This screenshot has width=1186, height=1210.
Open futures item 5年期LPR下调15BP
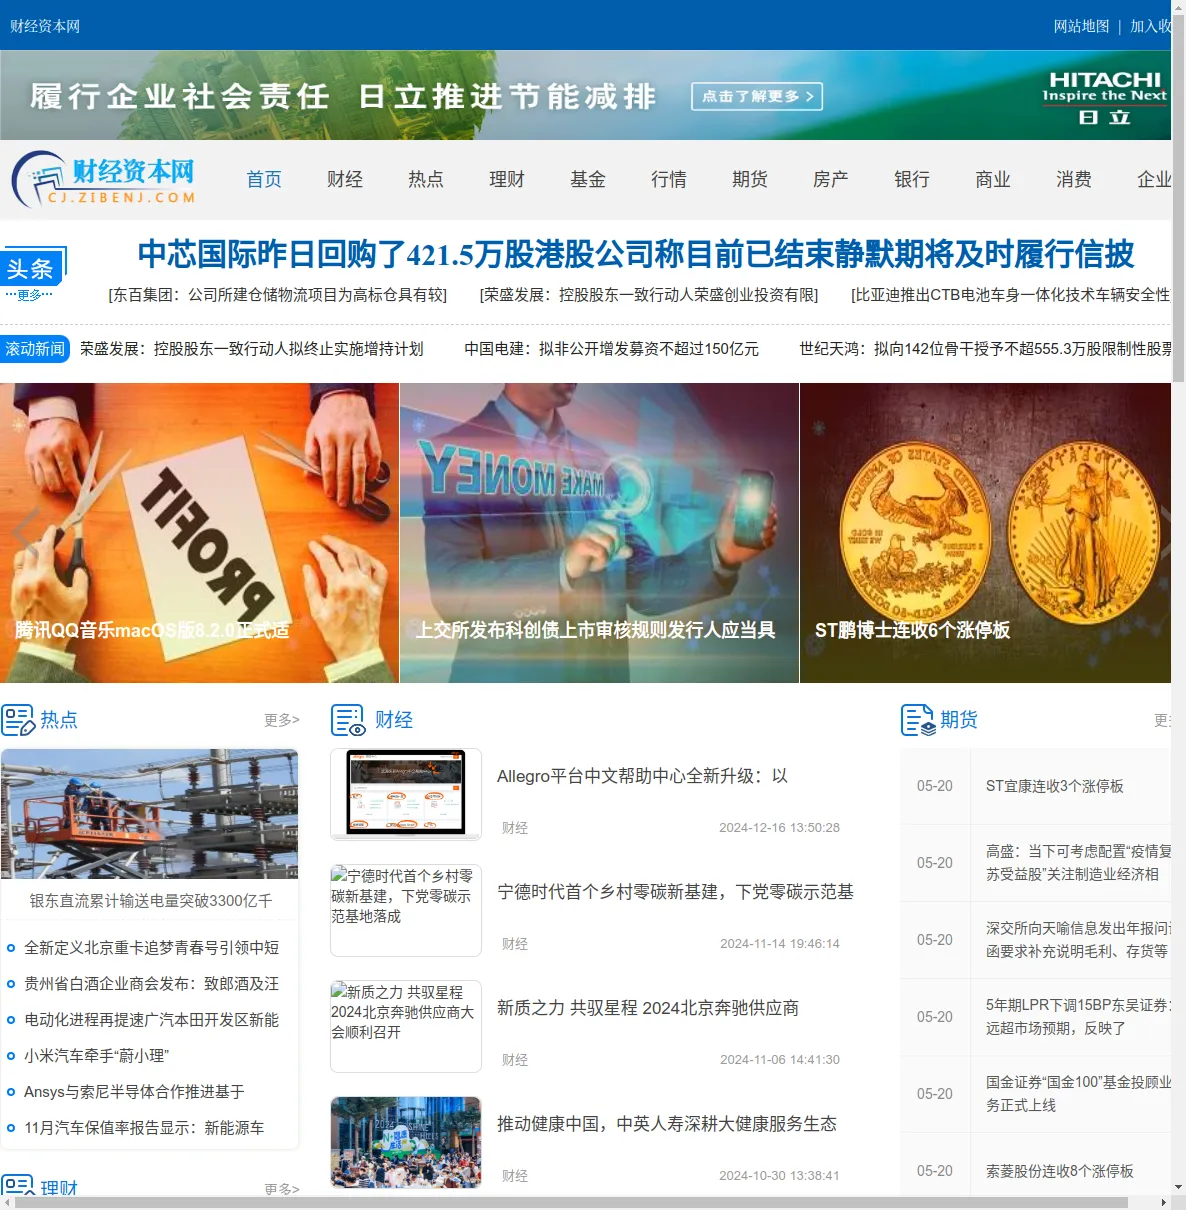pos(1079,1017)
